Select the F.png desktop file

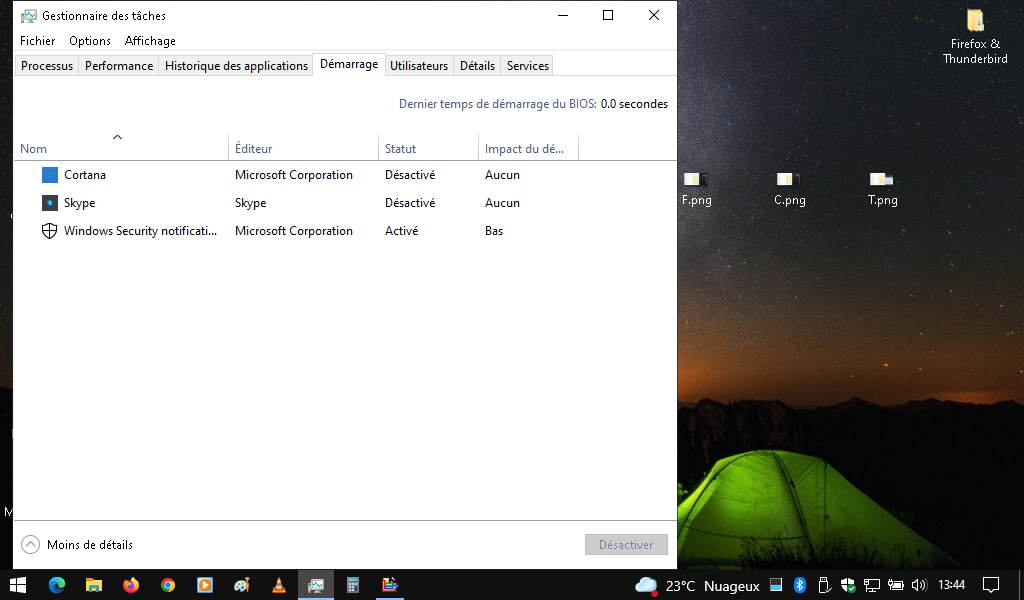point(696,189)
